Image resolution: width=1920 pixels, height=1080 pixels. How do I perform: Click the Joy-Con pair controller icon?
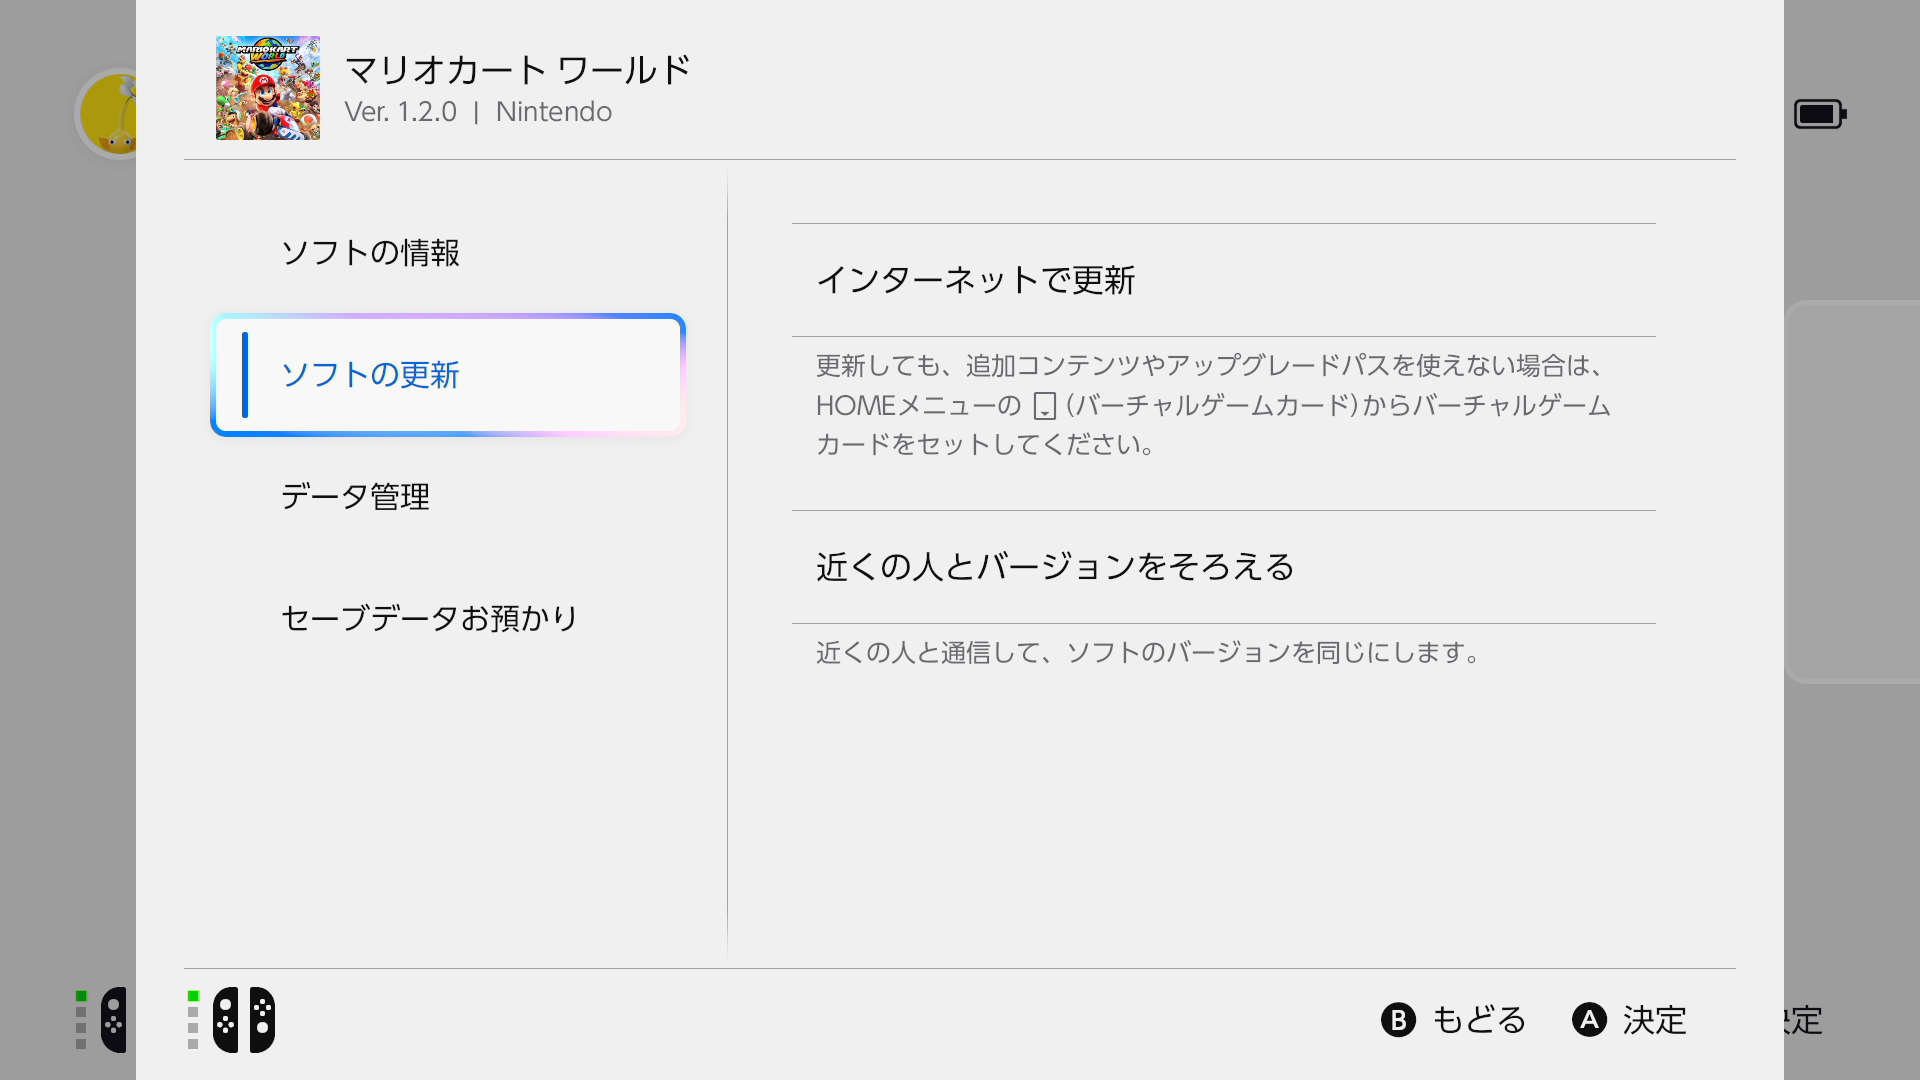[x=244, y=1020]
